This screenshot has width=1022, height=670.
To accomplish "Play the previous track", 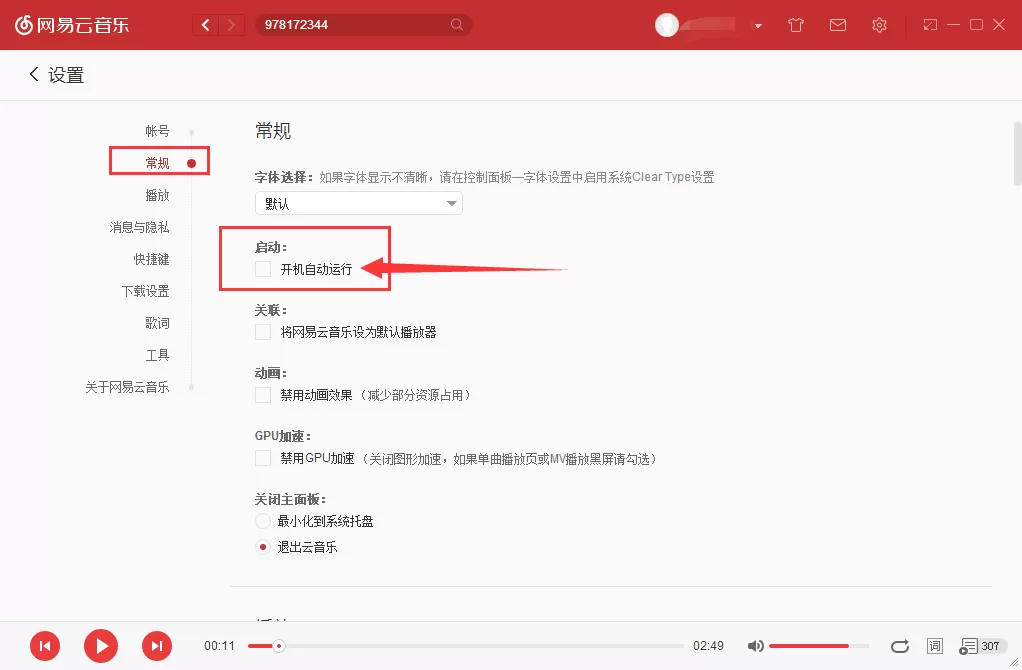I will tap(45, 646).
